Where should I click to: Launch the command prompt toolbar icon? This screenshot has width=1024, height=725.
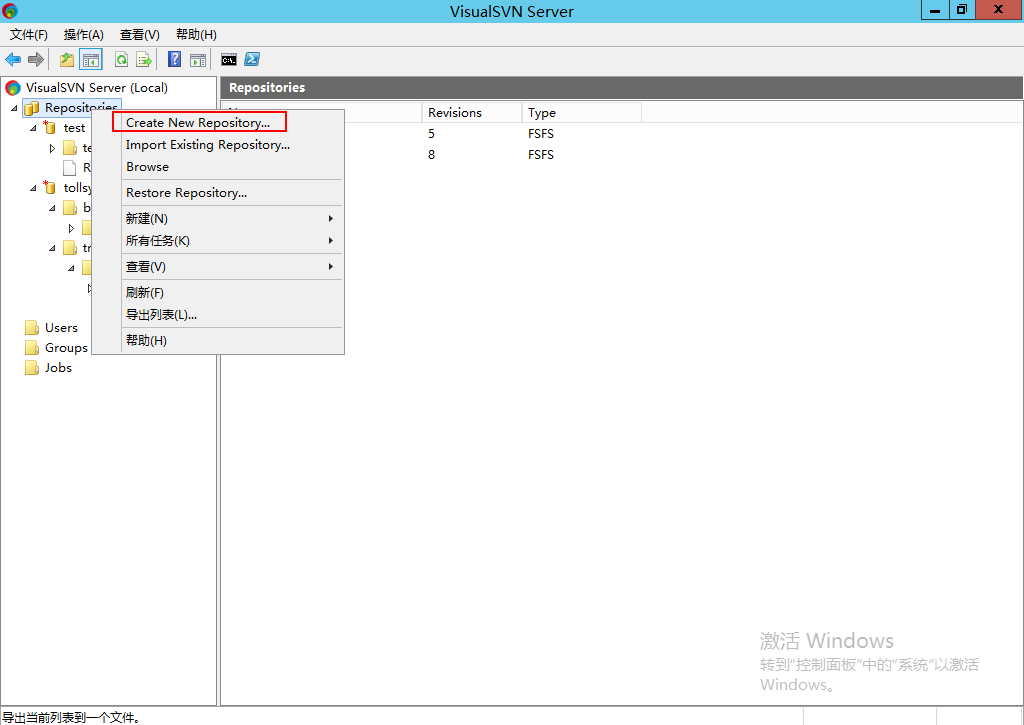tap(229, 60)
